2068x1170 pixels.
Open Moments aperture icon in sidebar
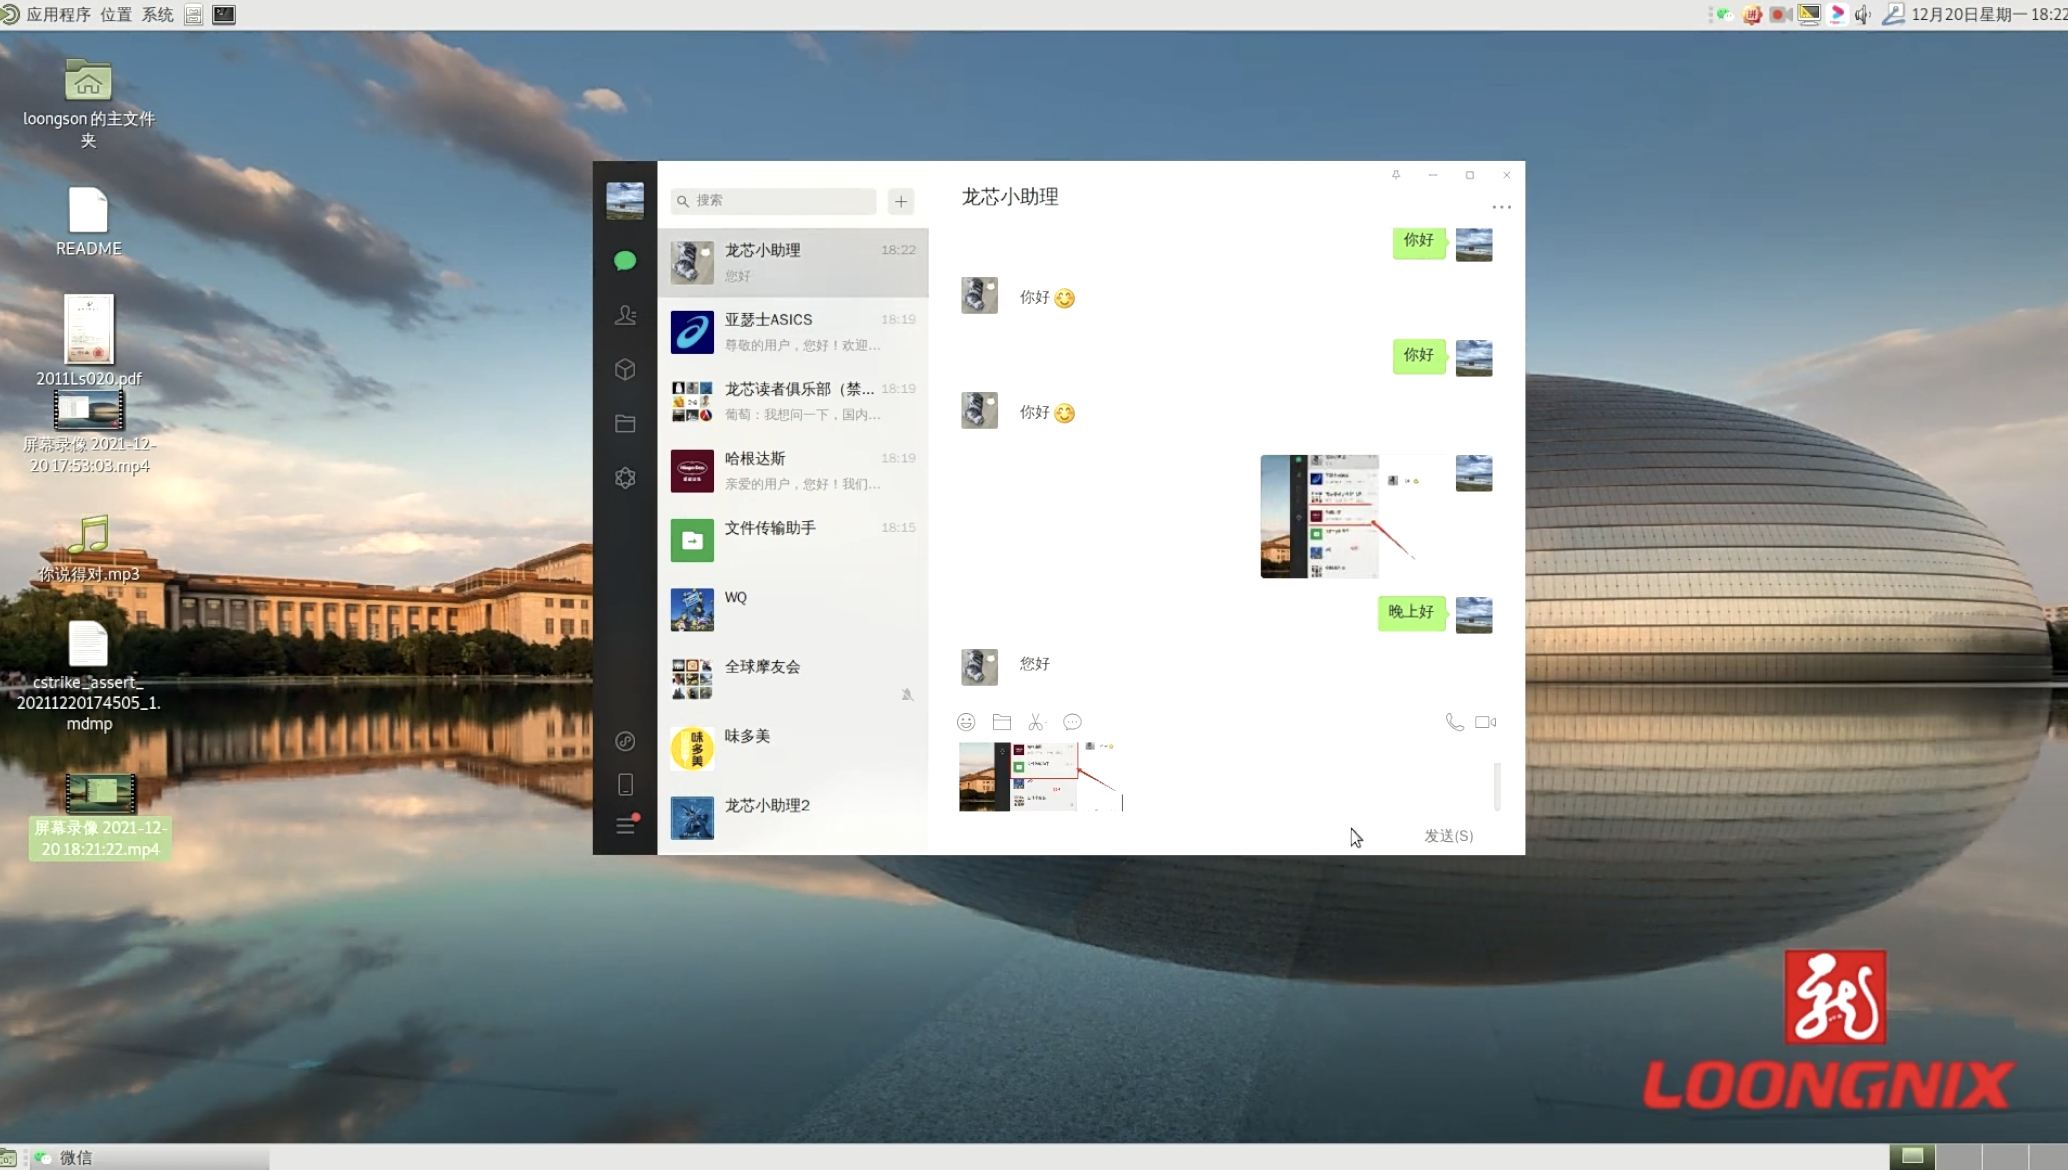(625, 478)
